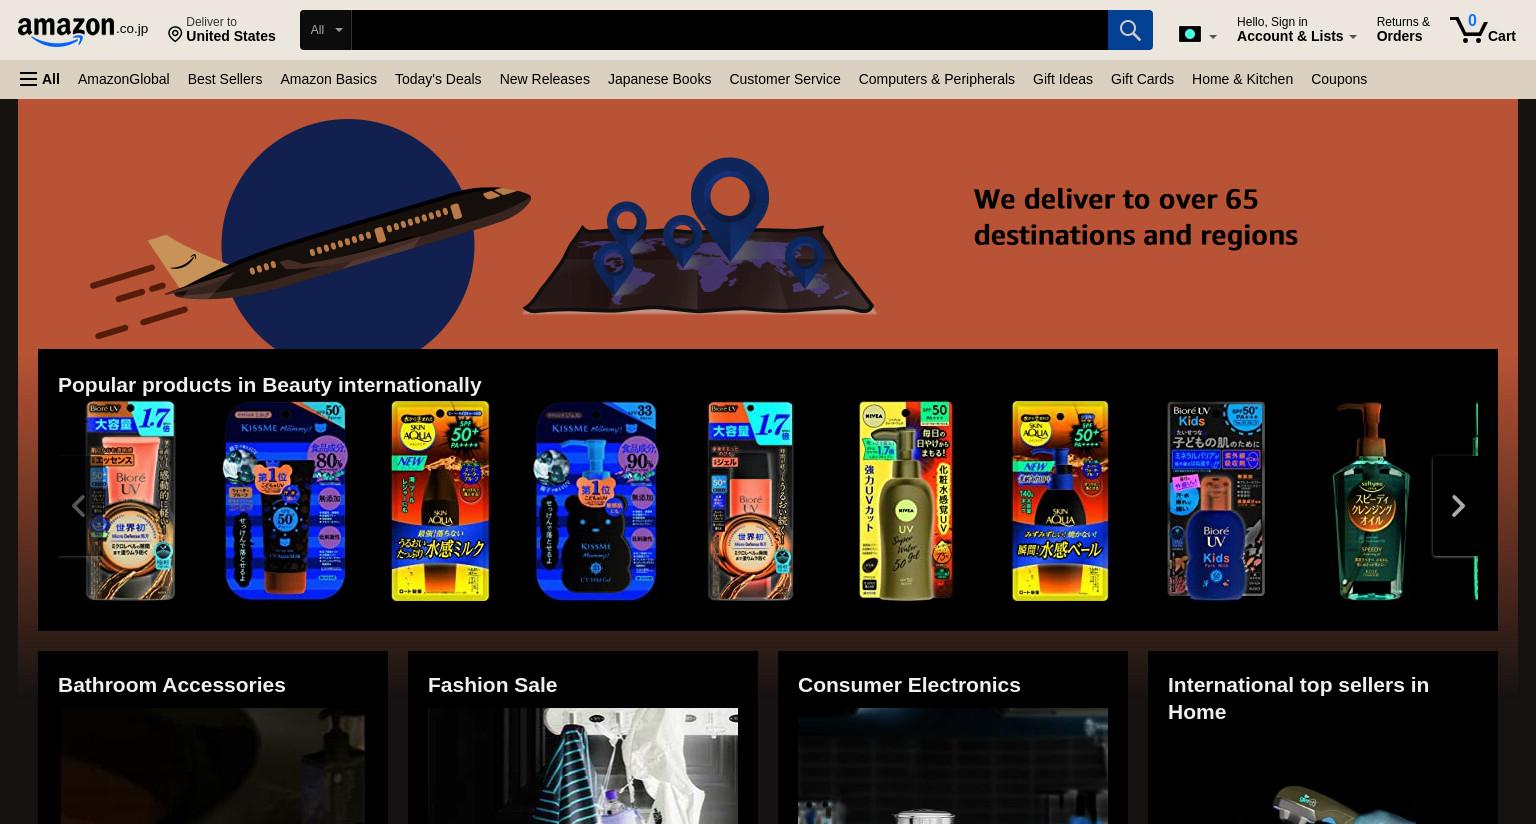
Task: Open Customer Service in the nav bar
Action: click(784, 79)
